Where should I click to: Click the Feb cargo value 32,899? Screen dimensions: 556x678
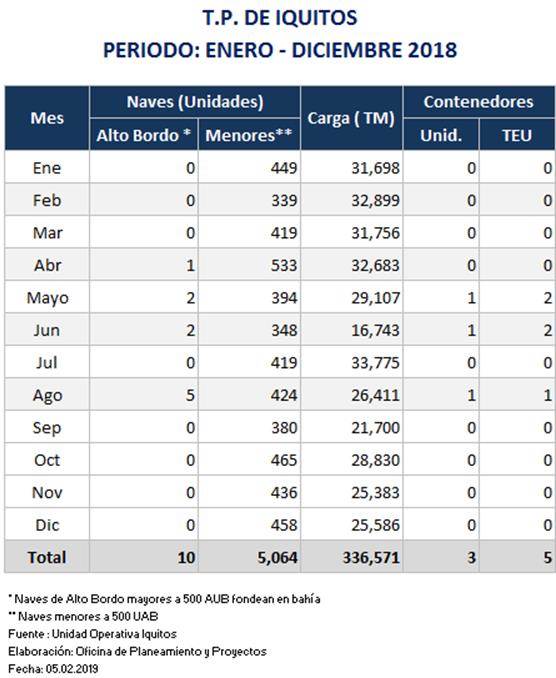[375, 200]
